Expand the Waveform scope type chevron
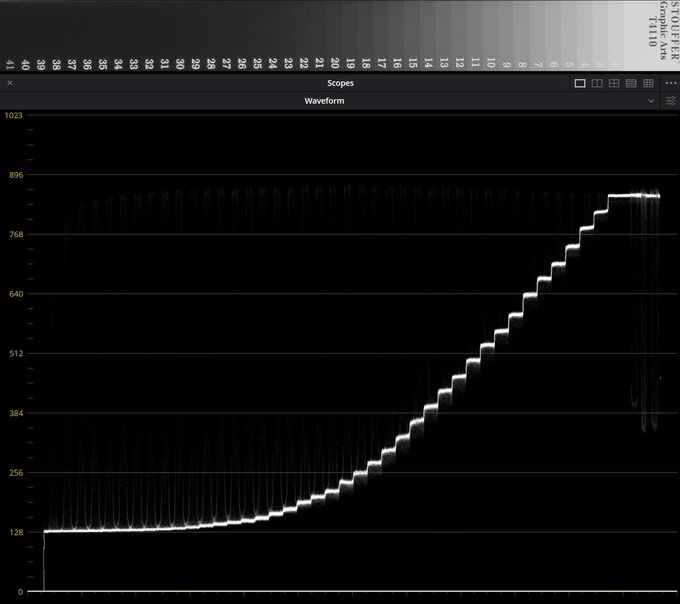The height and width of the screenshot is (604, 680). pyautogui.click(x=651, y=101)
